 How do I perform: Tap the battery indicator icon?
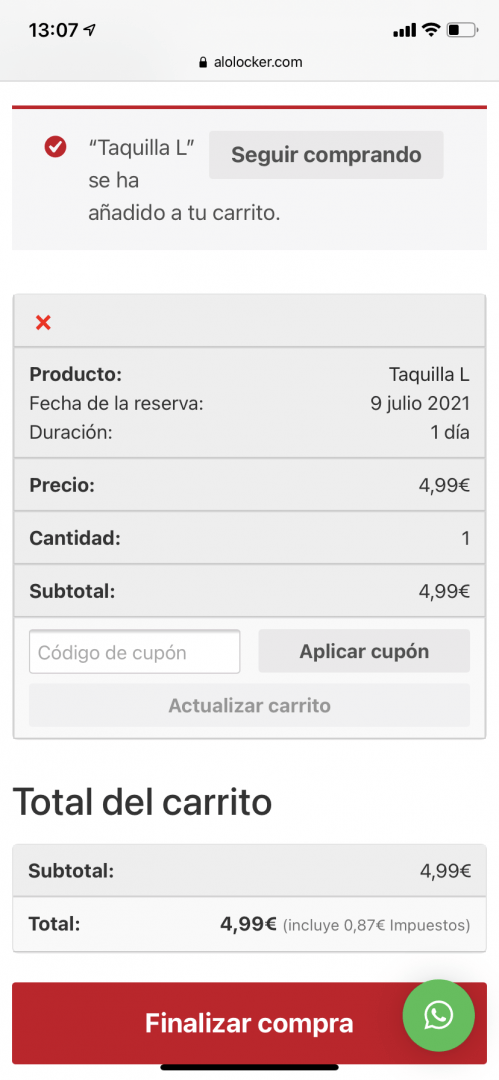pyautogui.click(x=462, y=30)
